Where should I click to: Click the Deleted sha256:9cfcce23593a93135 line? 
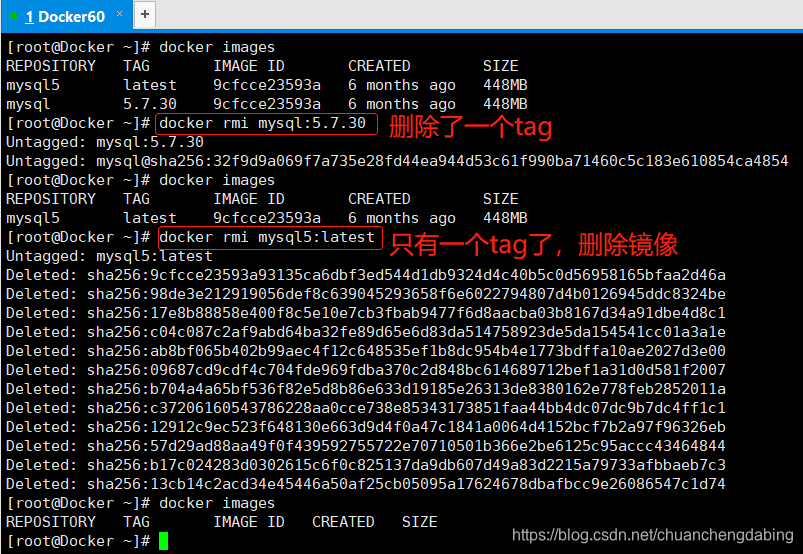tap(366, 275)
